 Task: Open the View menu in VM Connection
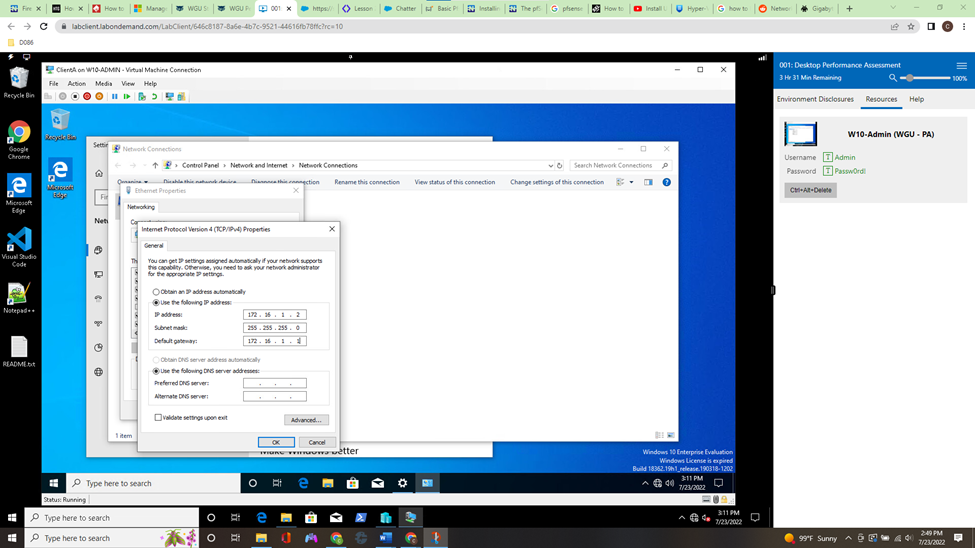pos(127,83)
